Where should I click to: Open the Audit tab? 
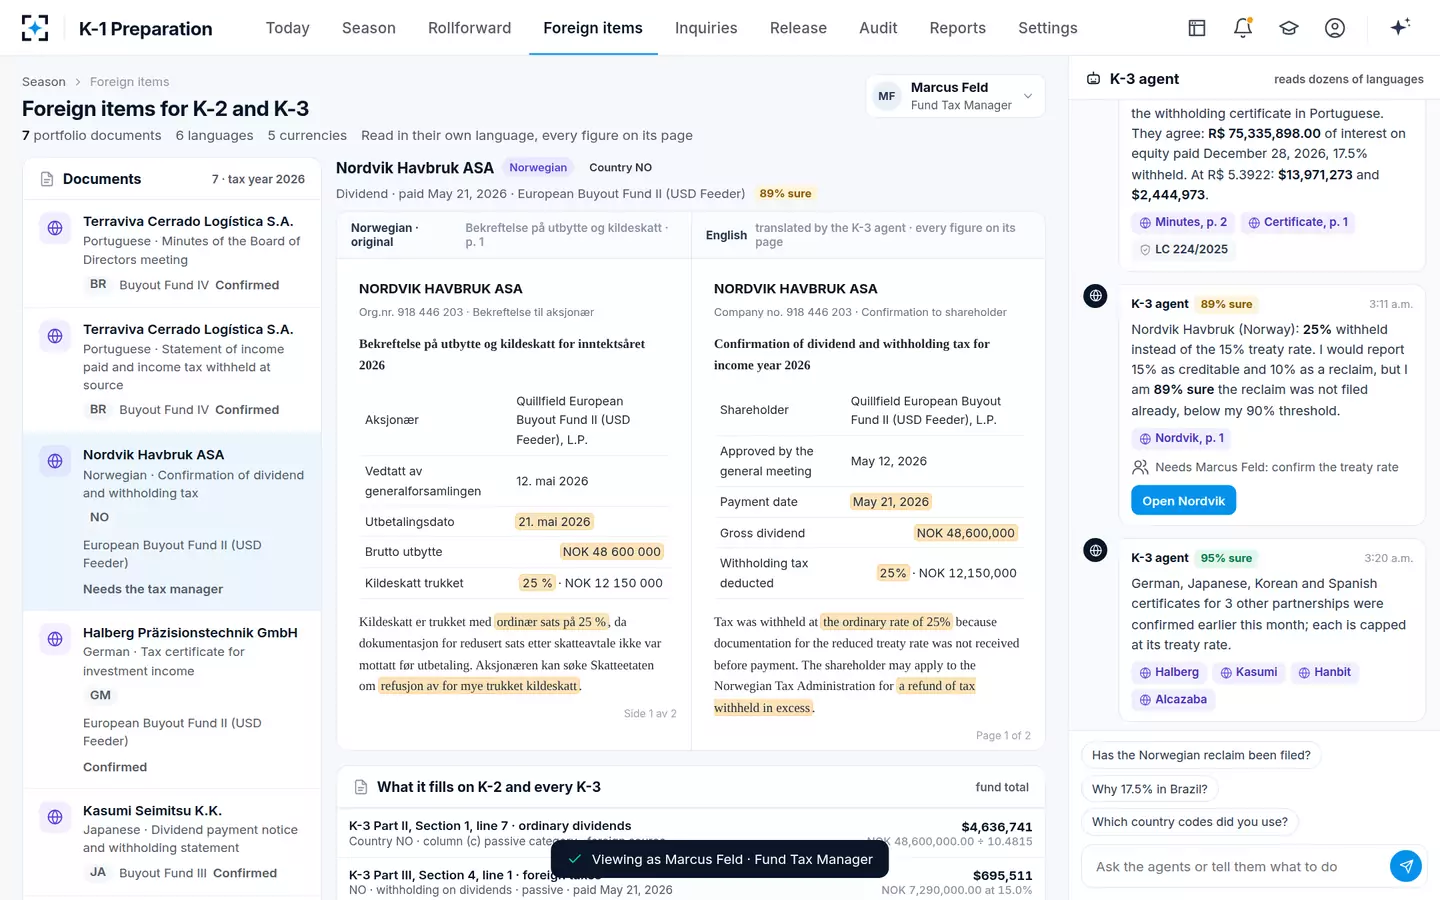point(878,28)
